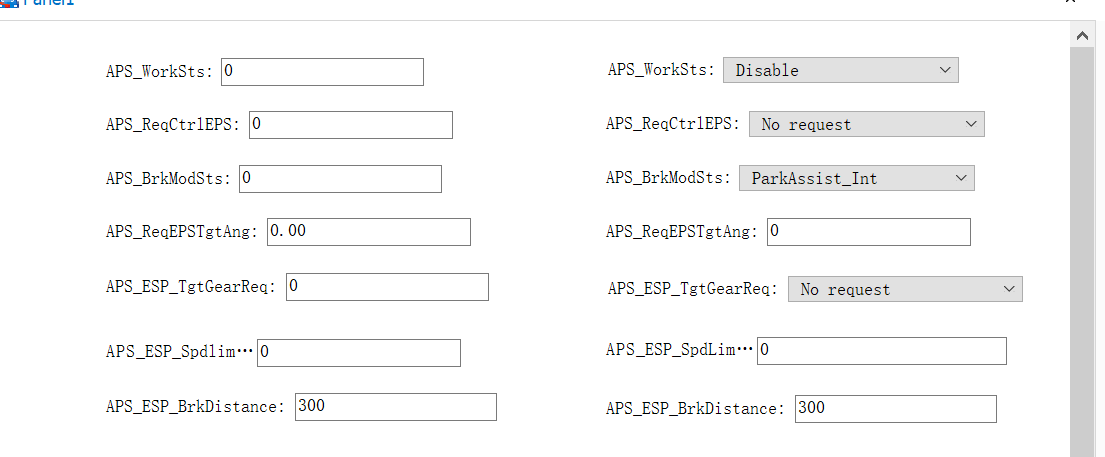Open the right APS_WorkSts dropdown showing Disable
The height and width of the screenshot is (457, 1105).
pos(840,70)
